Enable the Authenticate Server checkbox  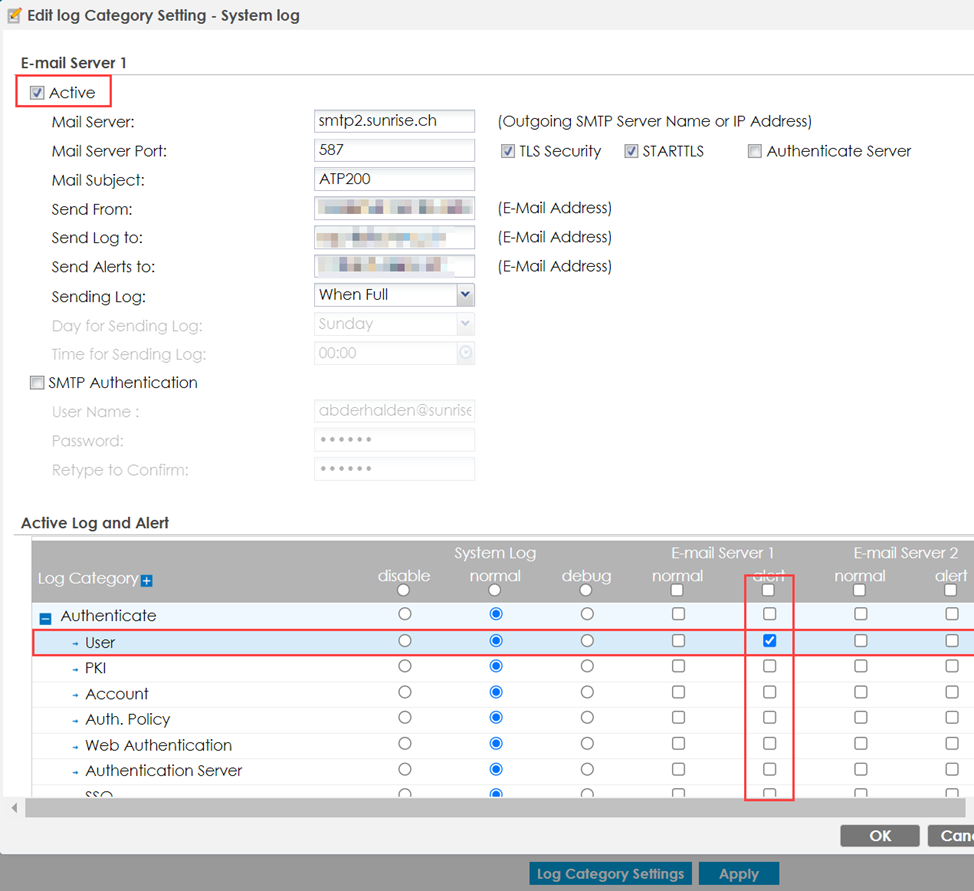pos(755,152)
